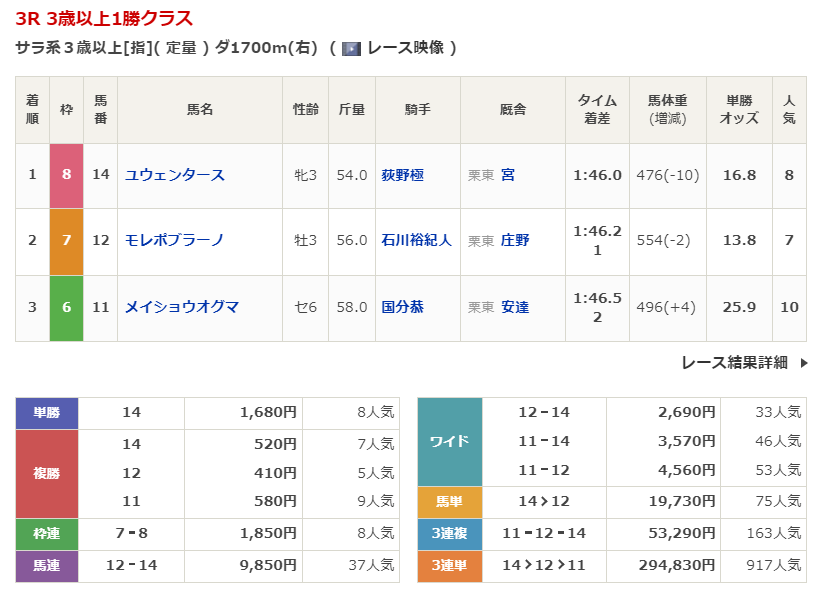Open trainer 安達 stable page
The width and height of the screenshot is (820, 591).
pyautogui.click(x=515, y=307)
